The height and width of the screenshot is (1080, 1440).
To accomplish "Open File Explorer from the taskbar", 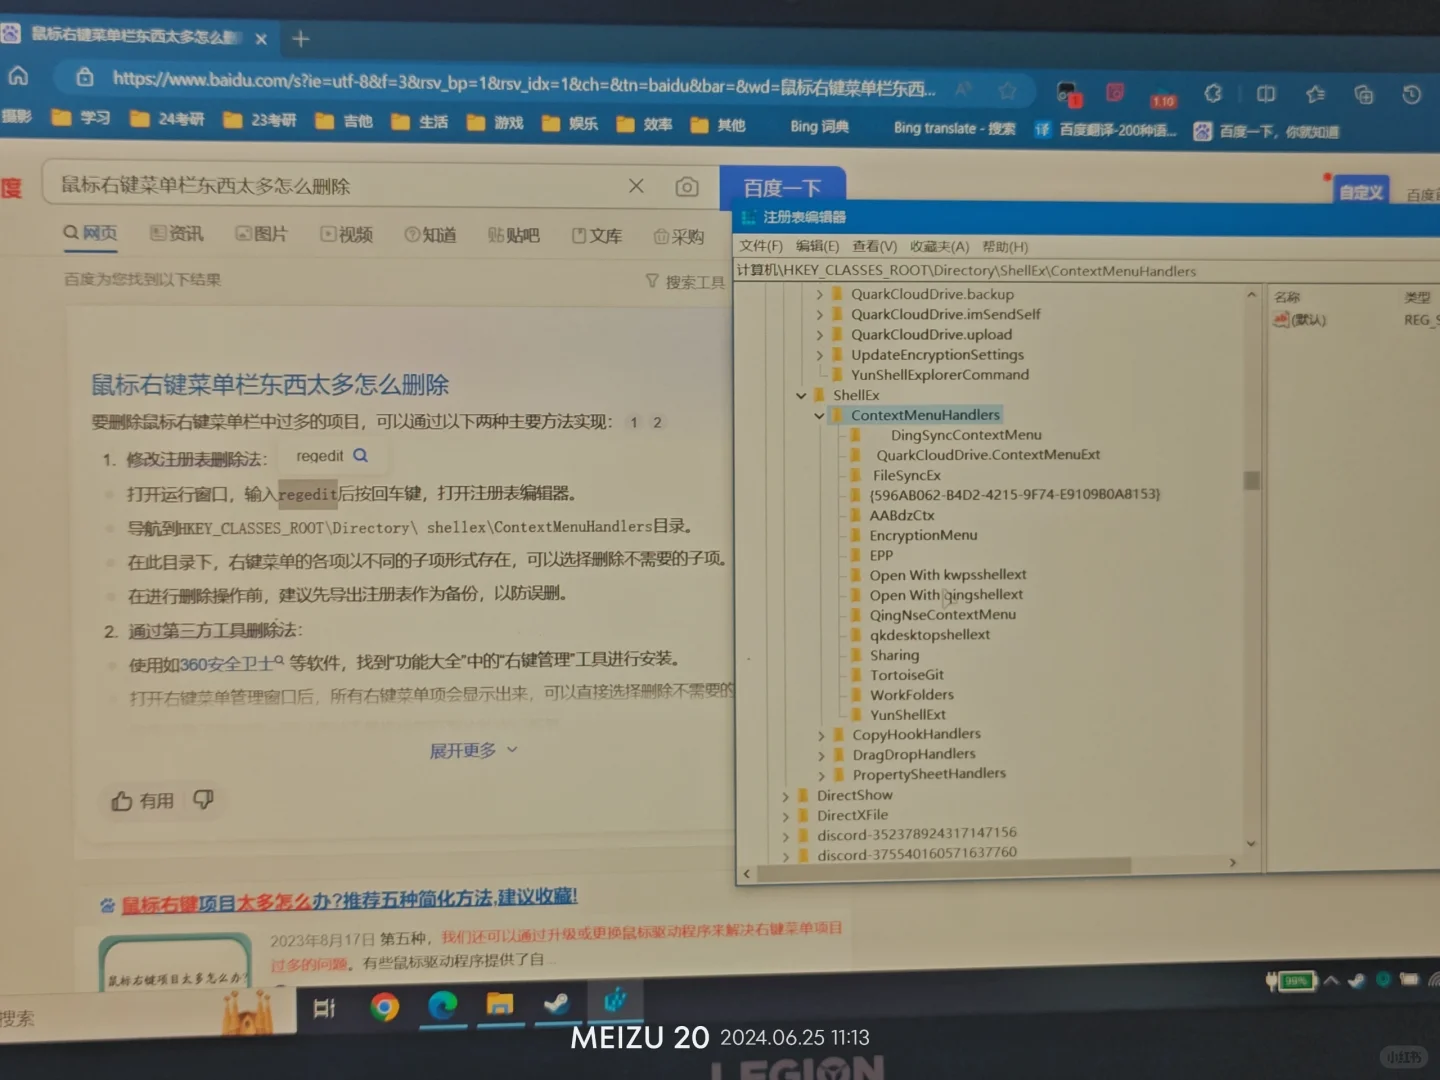I will point(499,1004).
